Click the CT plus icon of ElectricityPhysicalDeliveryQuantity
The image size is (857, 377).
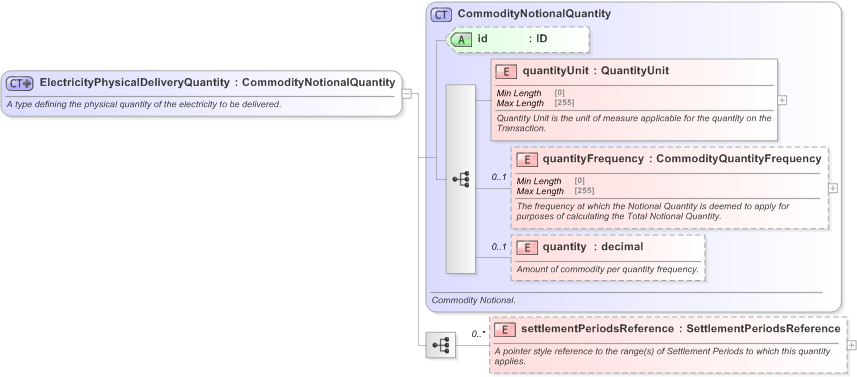[20, 83]
